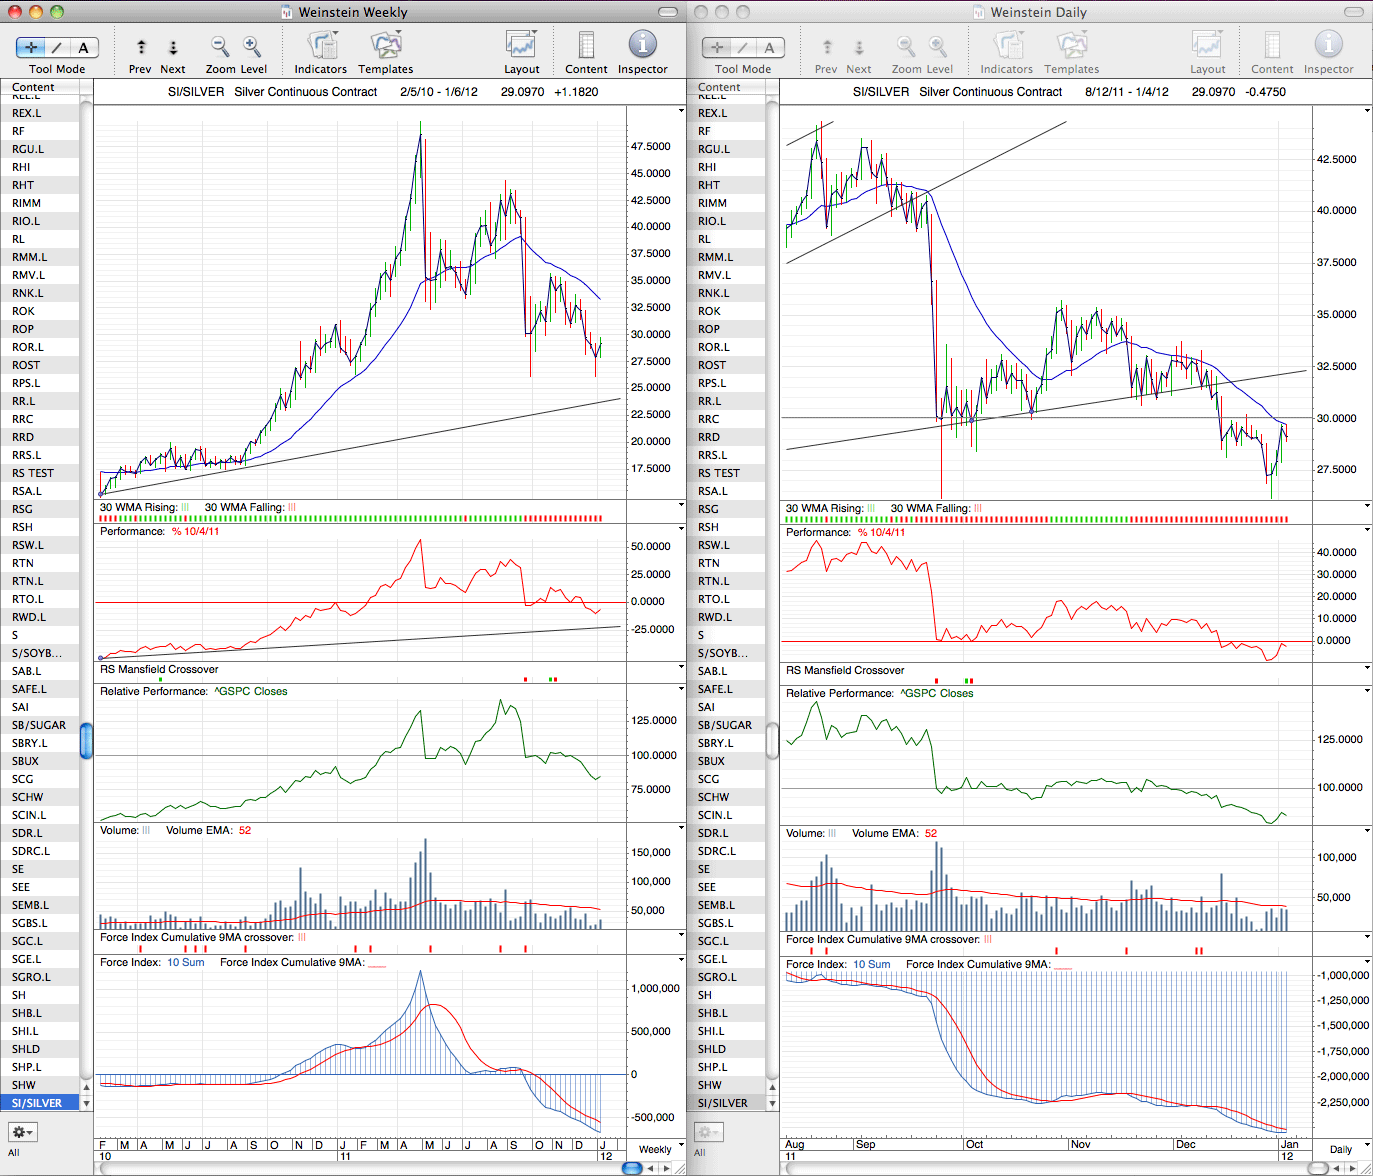This screenshot has width=1373, height=1176.
Task: Click 'All' label below Weekly list
Action: tap(14, 1152)
